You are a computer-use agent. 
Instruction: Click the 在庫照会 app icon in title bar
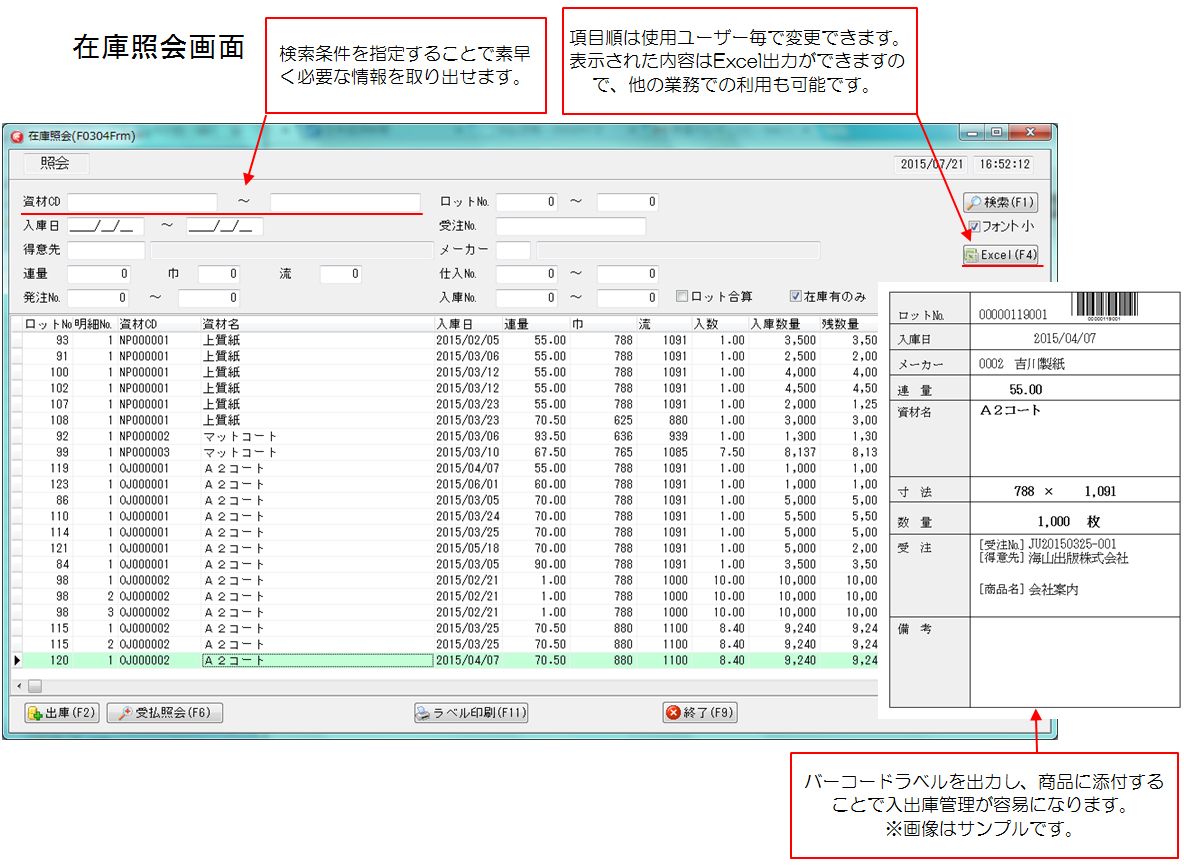click(x=17, y=137)
